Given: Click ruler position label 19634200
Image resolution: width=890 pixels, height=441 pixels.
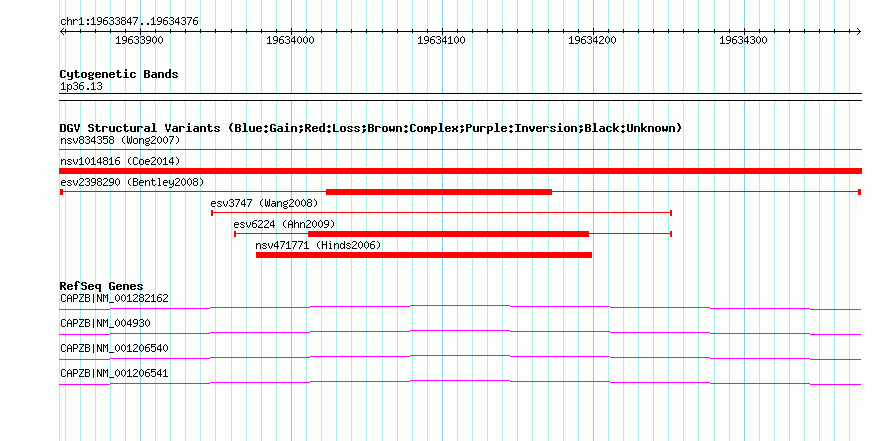Looking at the screenshot, I should click(592, 40).
